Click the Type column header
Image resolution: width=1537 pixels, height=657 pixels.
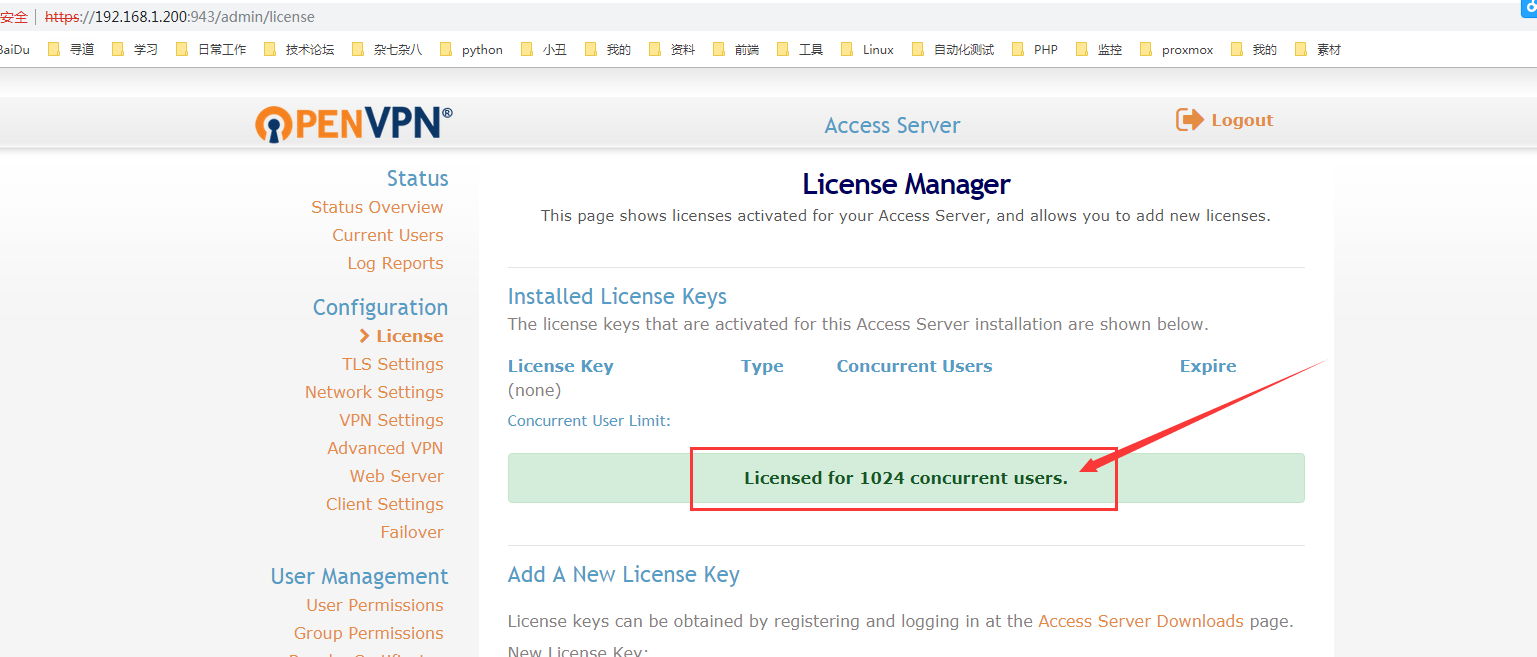762,366
